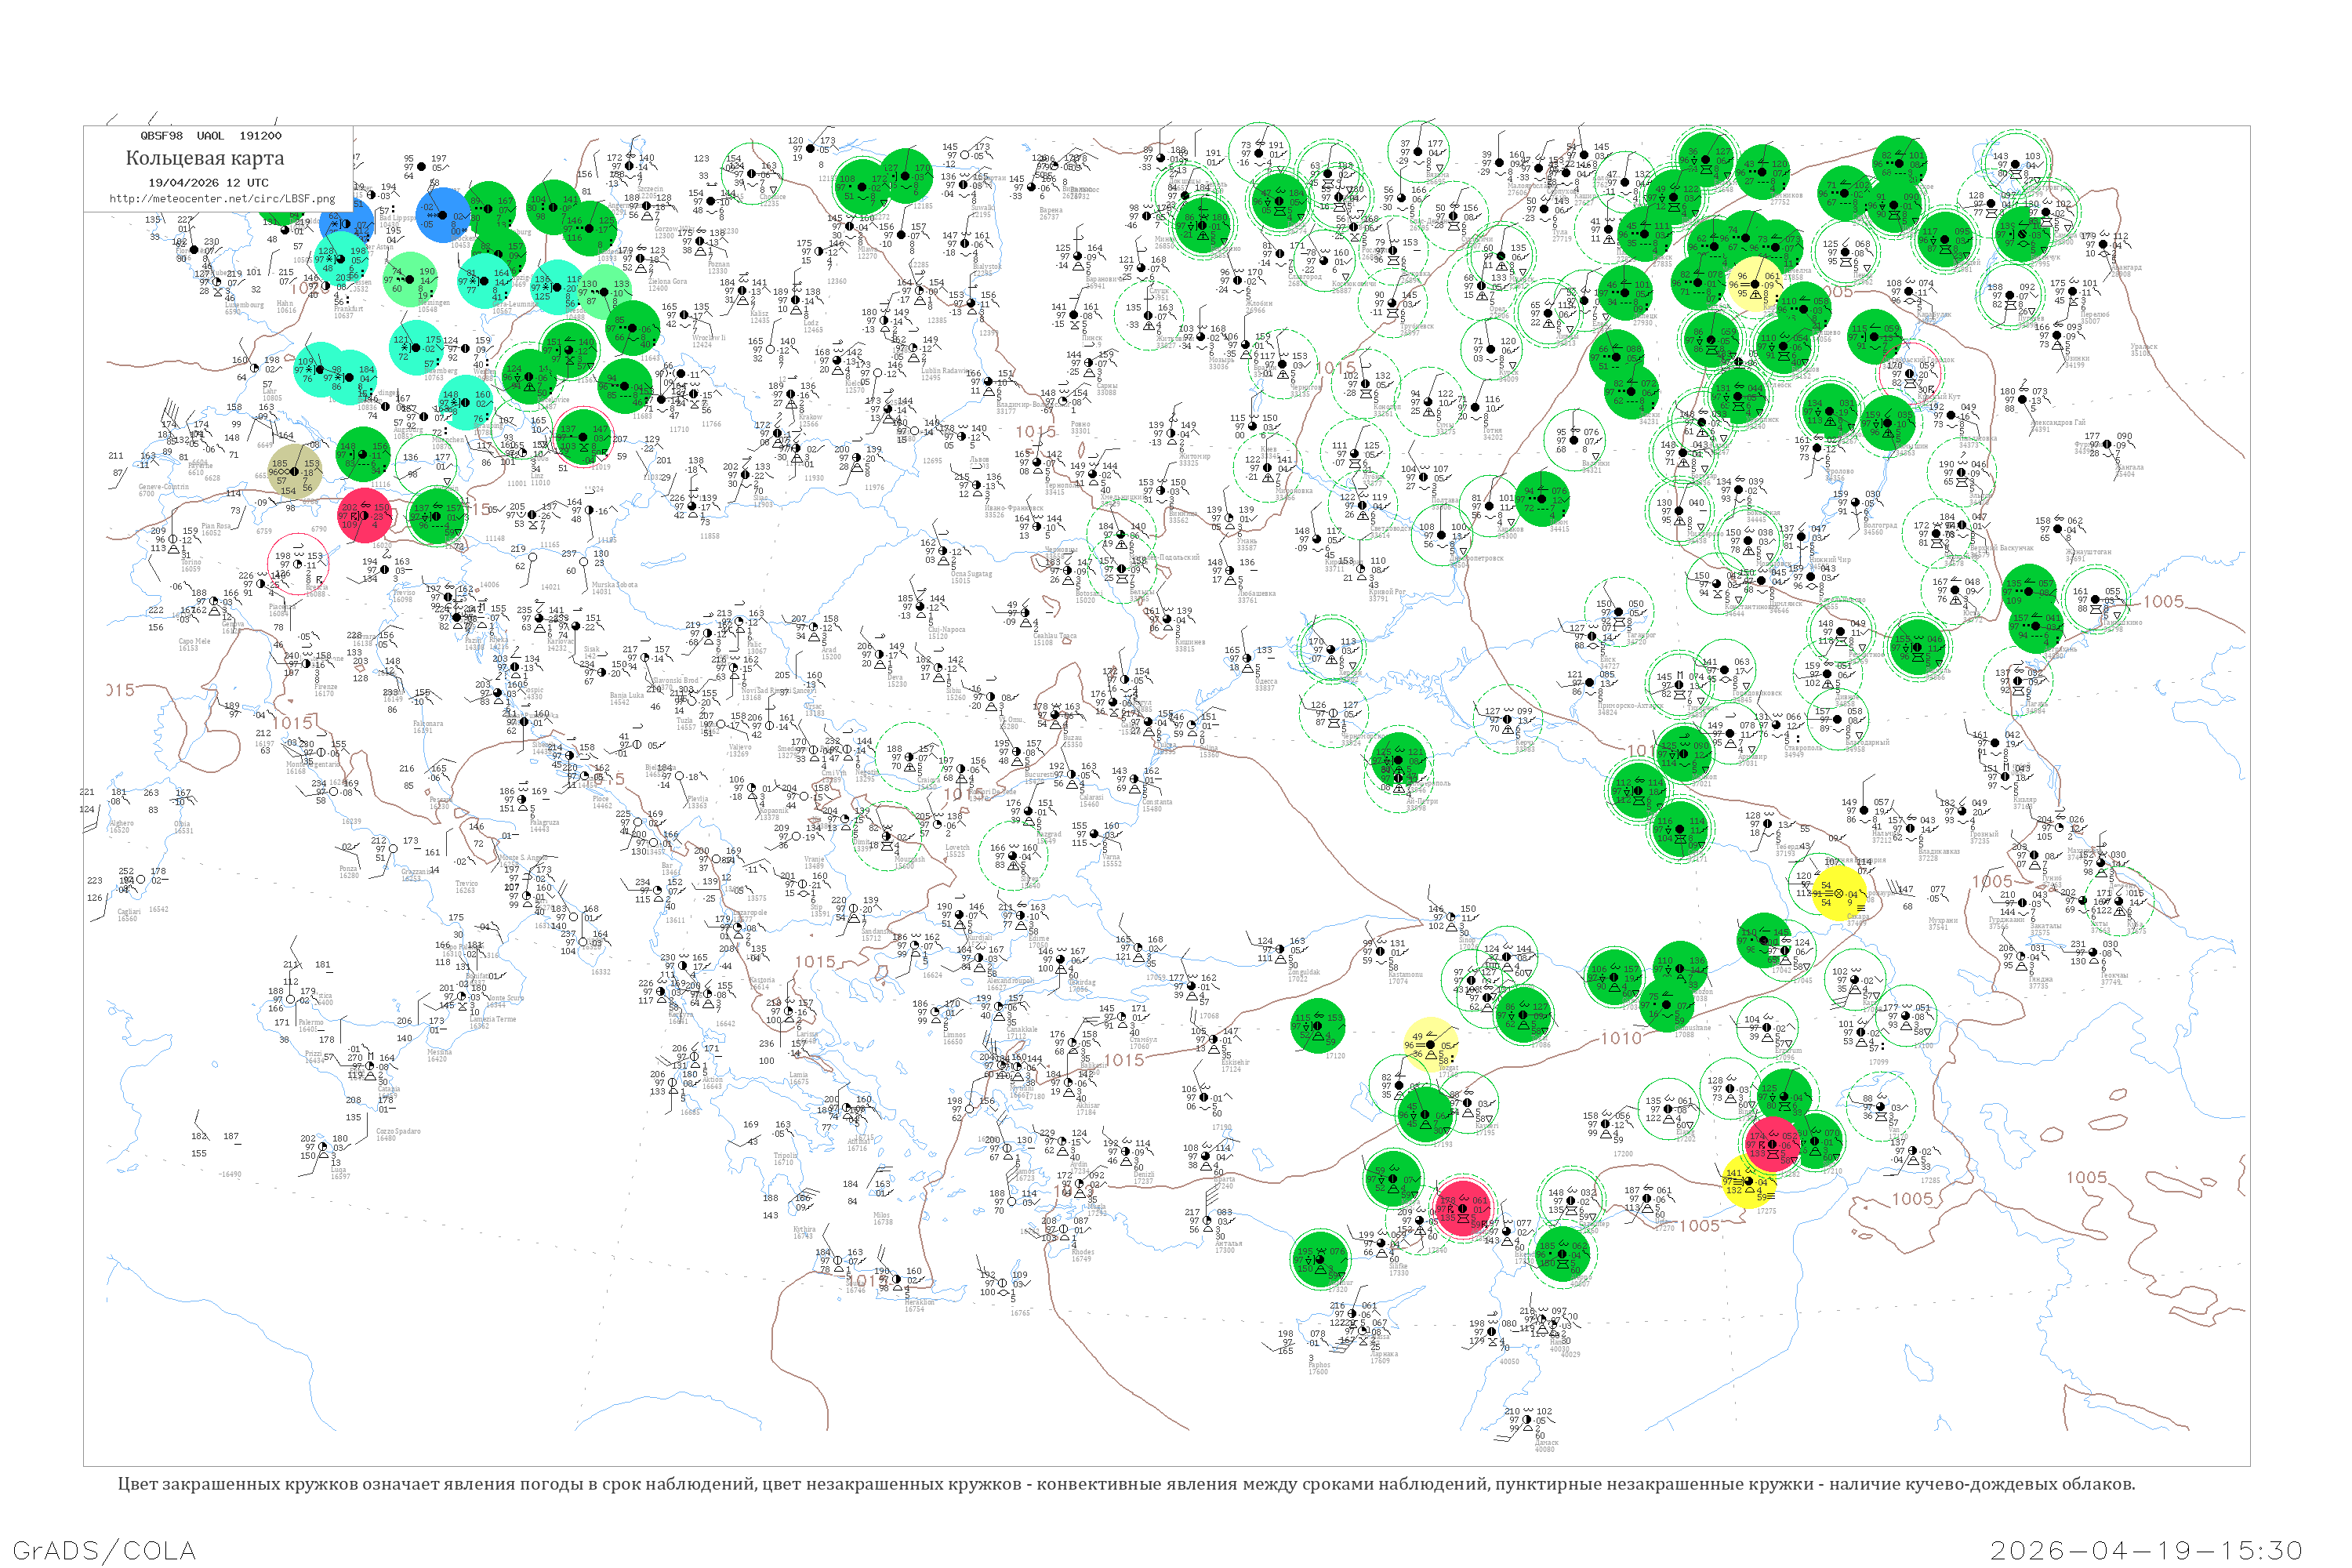Click the Russian color legend caption
2352x1568 pixels.
1126,1484
